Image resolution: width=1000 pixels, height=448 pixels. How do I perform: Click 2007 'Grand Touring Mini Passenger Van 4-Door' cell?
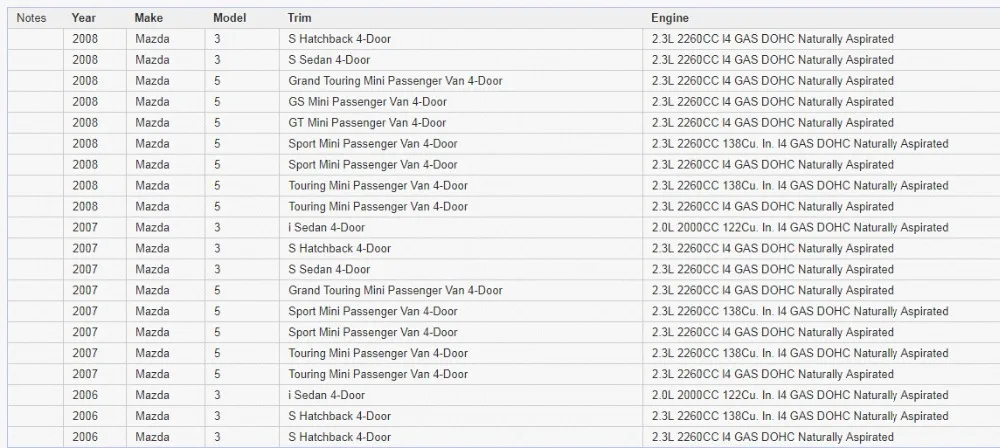(x=461, y=290)
